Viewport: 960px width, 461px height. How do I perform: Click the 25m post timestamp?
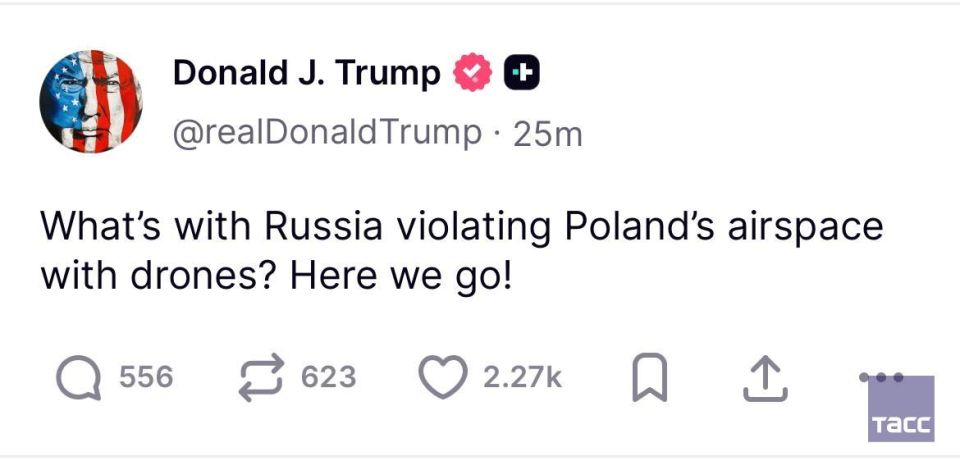click(547, 134)
